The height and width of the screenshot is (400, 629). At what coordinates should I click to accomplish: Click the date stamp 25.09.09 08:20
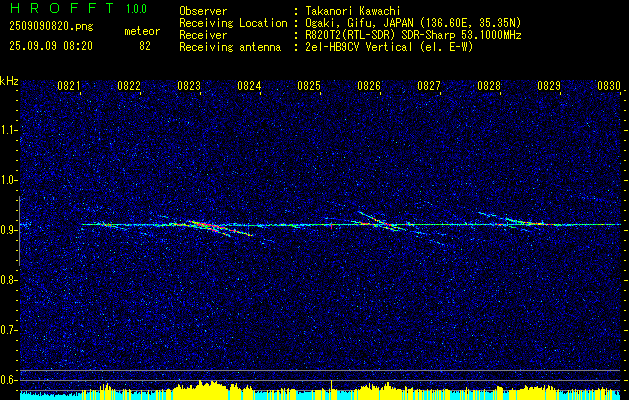coord(51,46)
